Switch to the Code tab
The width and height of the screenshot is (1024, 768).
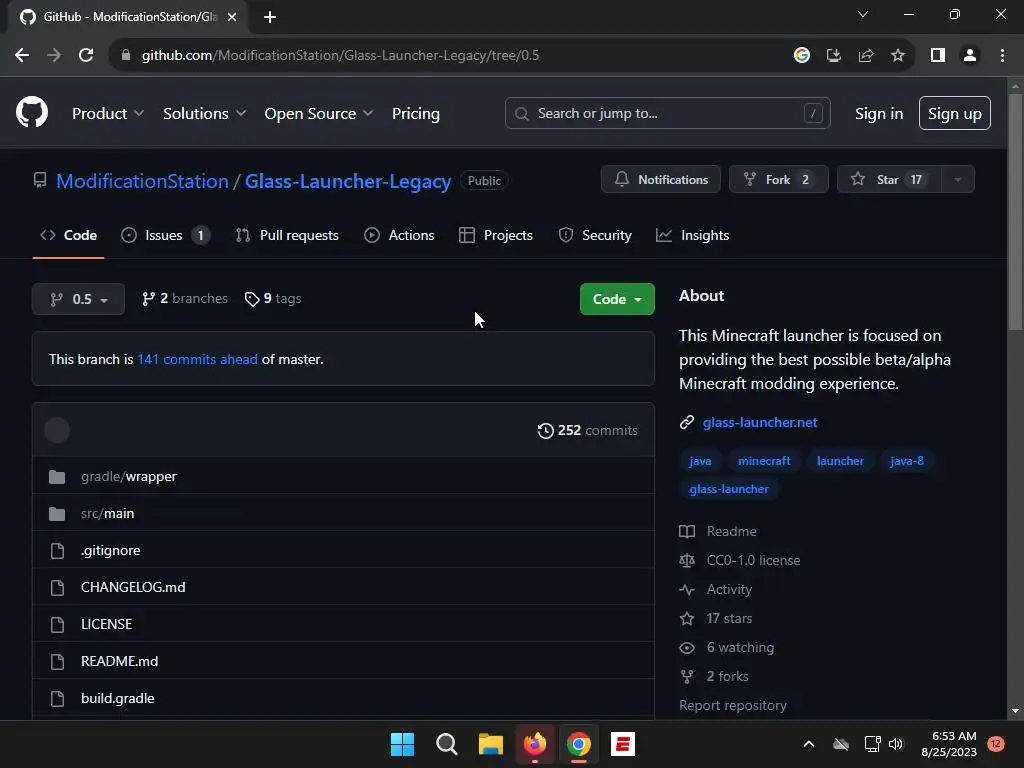(69, 235)
